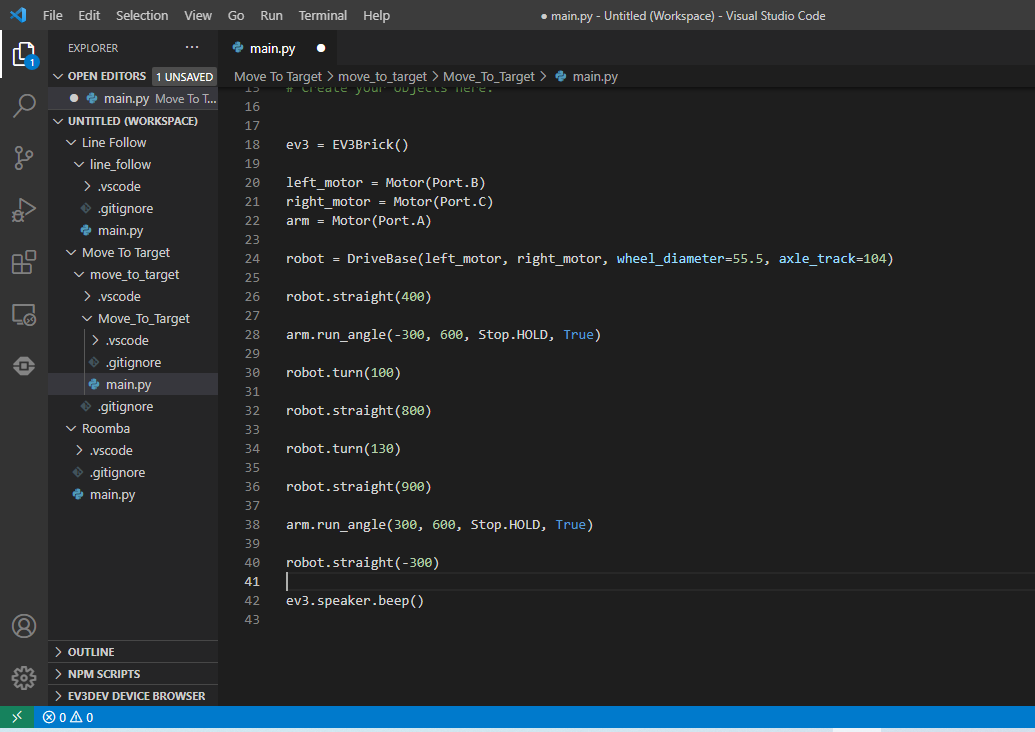Open the Explorer view in activity bar

(x=24, y=54)
